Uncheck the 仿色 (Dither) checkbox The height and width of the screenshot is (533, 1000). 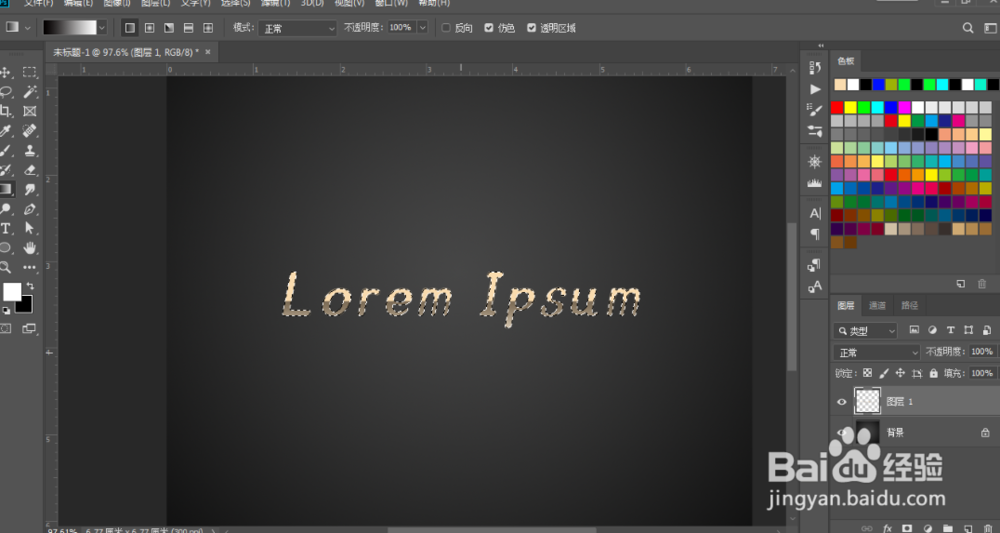coord(489,28)
